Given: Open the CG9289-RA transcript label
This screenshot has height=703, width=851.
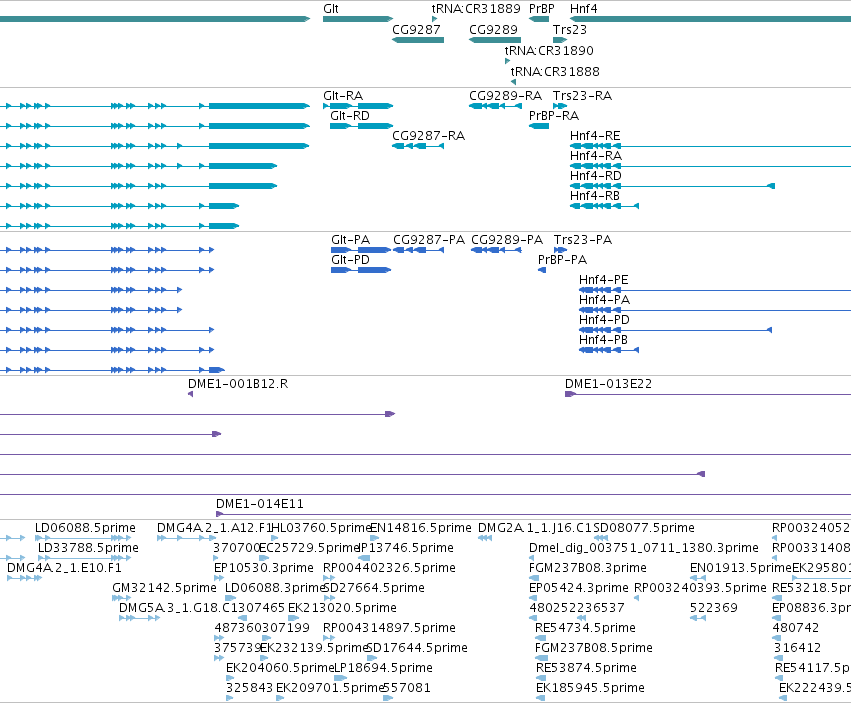Looking at the screenshot, I should pyautogui.click(x=505, y=96).
